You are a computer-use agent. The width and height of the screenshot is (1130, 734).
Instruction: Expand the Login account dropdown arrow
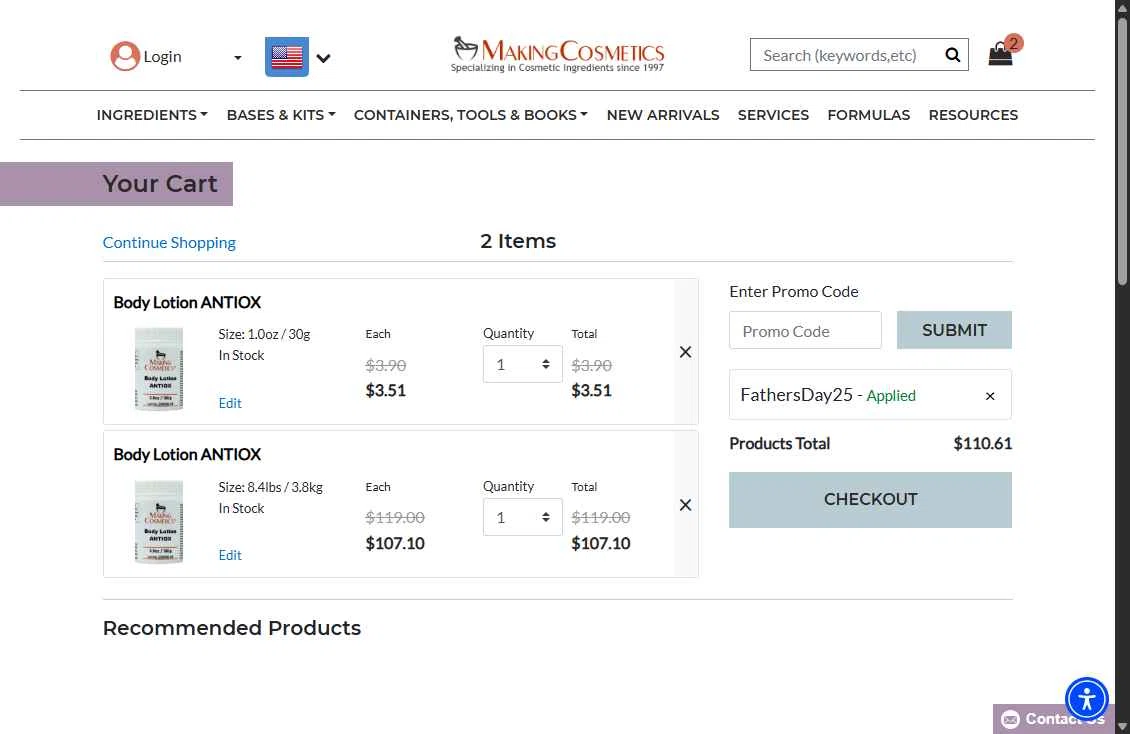tap(238, 58)
